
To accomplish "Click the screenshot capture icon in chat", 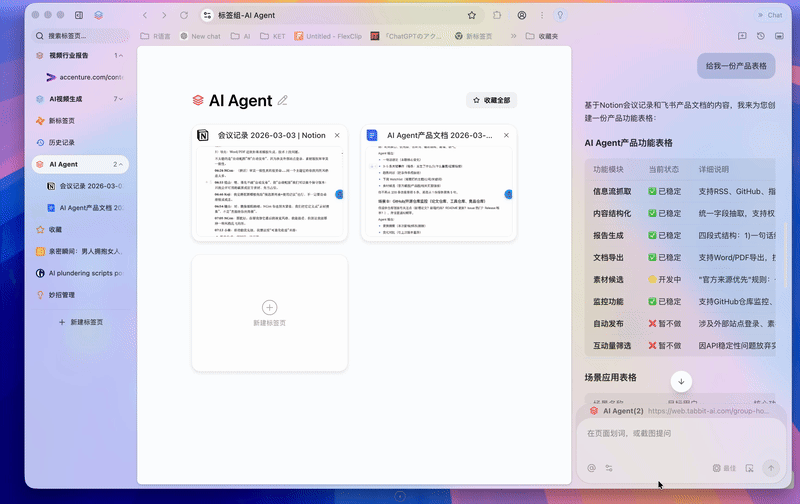I will (749, 468).
